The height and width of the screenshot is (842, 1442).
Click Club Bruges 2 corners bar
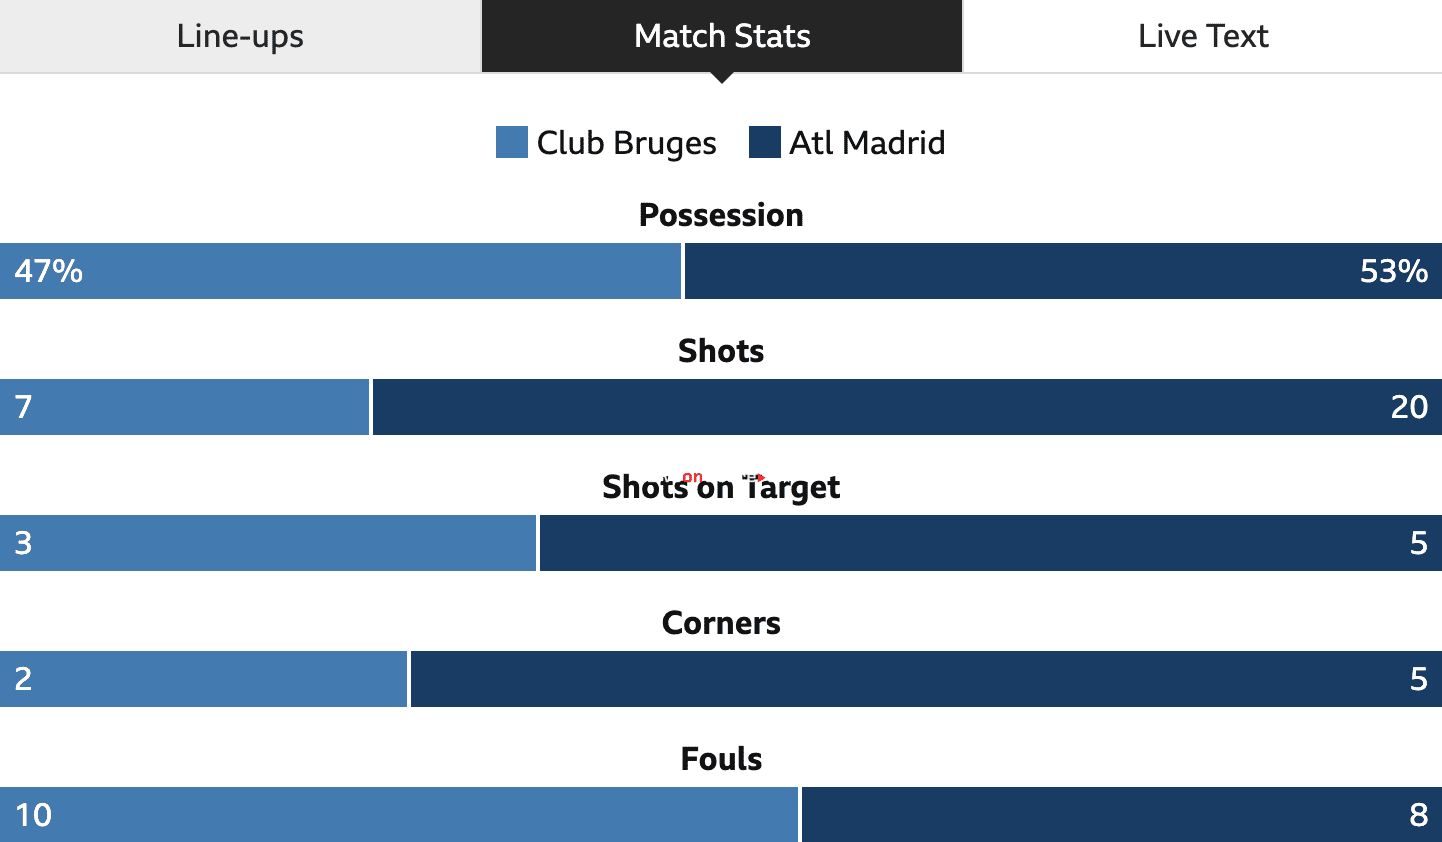click(203, 679)
